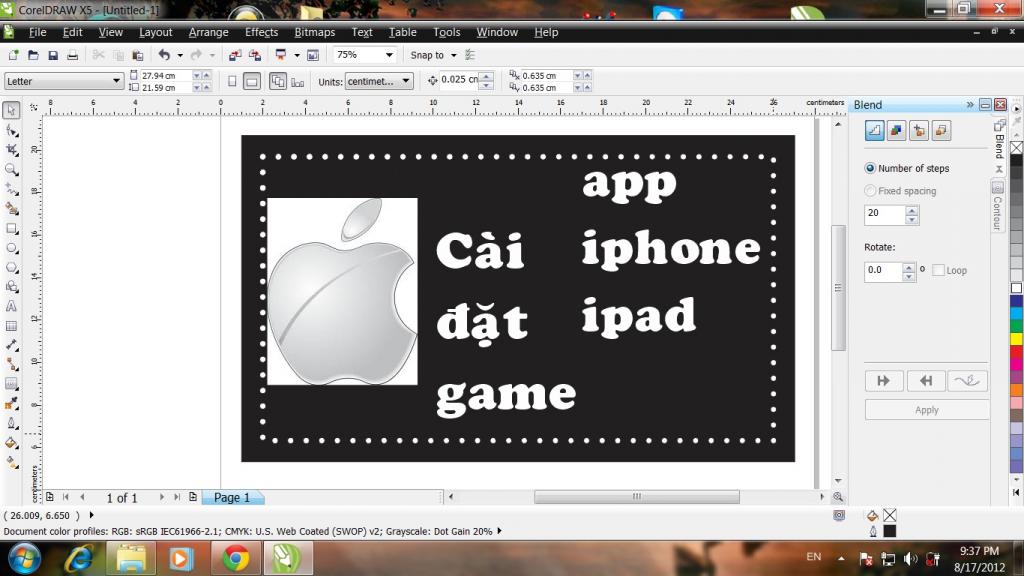This screenshot has width=1024, height=576.
Task: Choose the Rectangle tool
Action: (x=11, y=228)
